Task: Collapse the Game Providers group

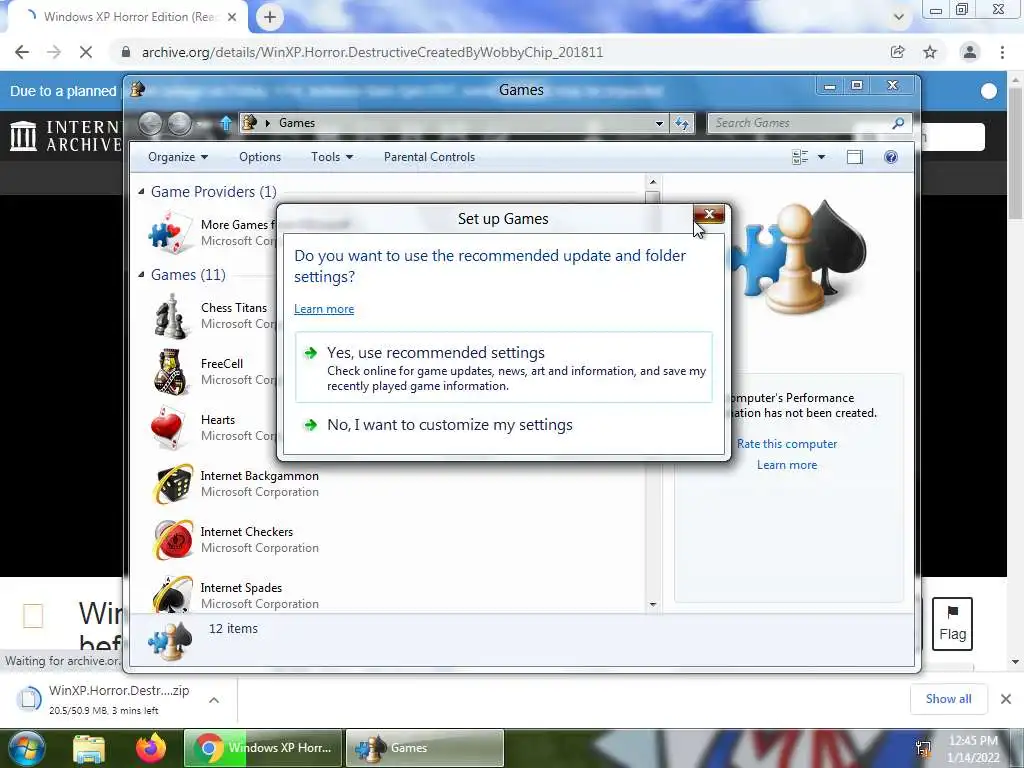Action: click(x=141, y=191)
